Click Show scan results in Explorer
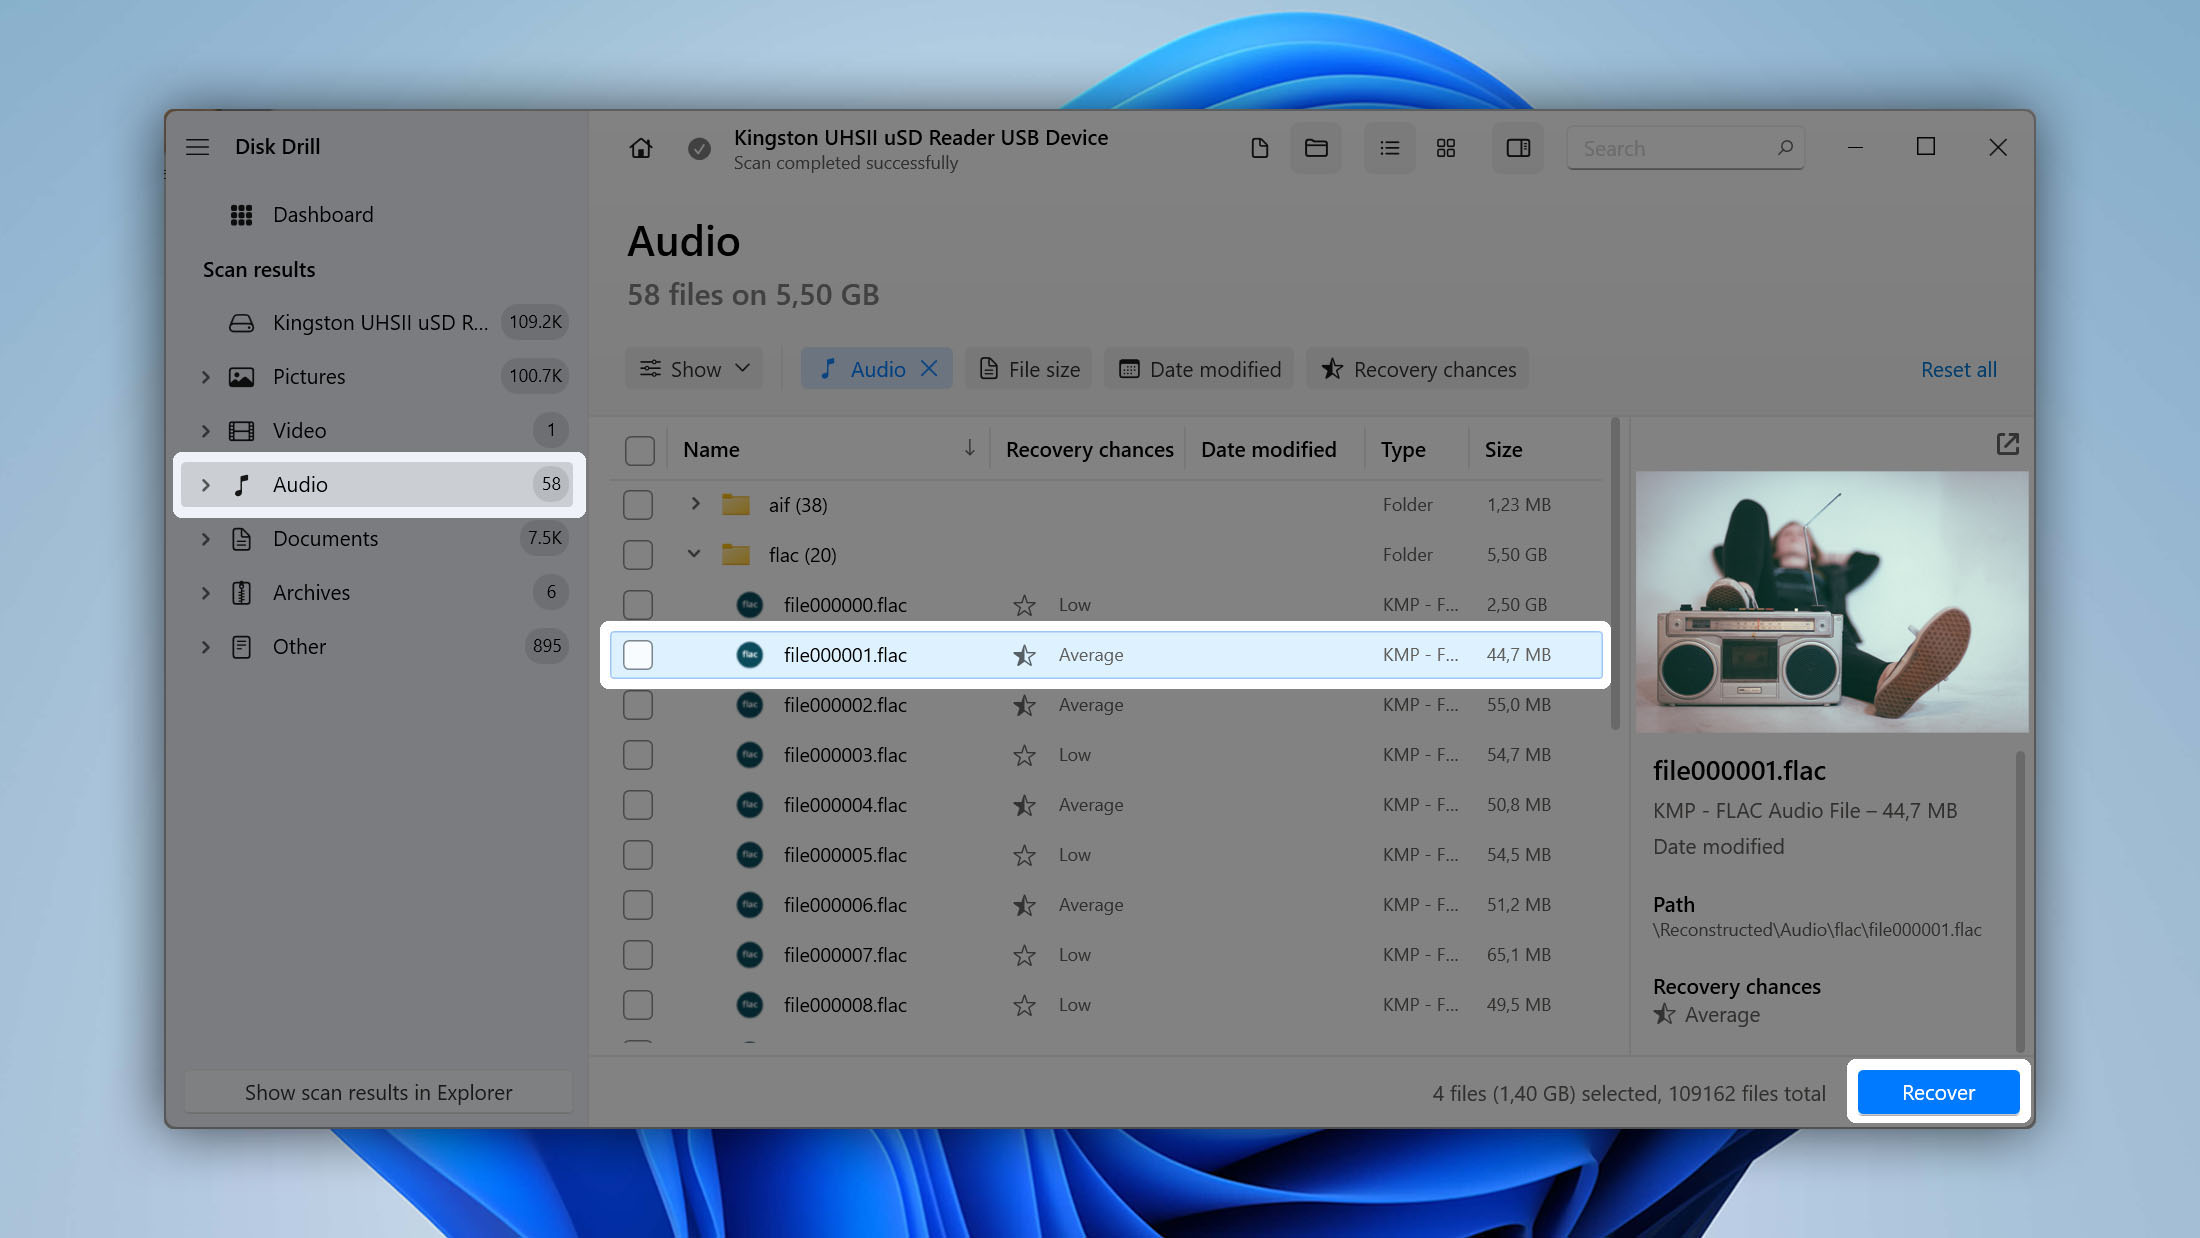 coord(378,1093)
